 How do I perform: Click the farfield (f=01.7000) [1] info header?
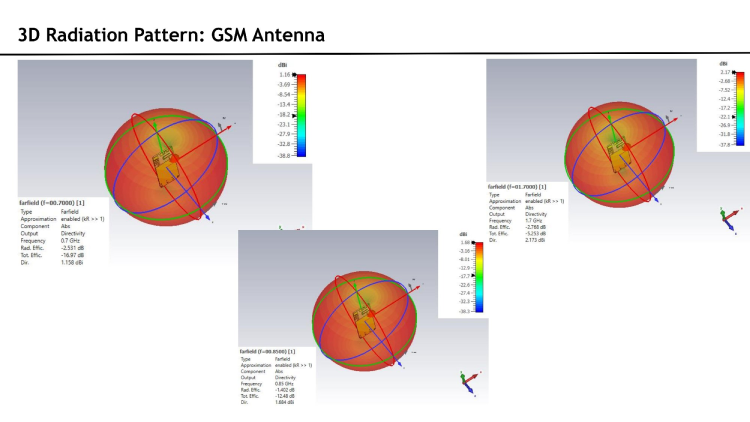tap(516, 187)
